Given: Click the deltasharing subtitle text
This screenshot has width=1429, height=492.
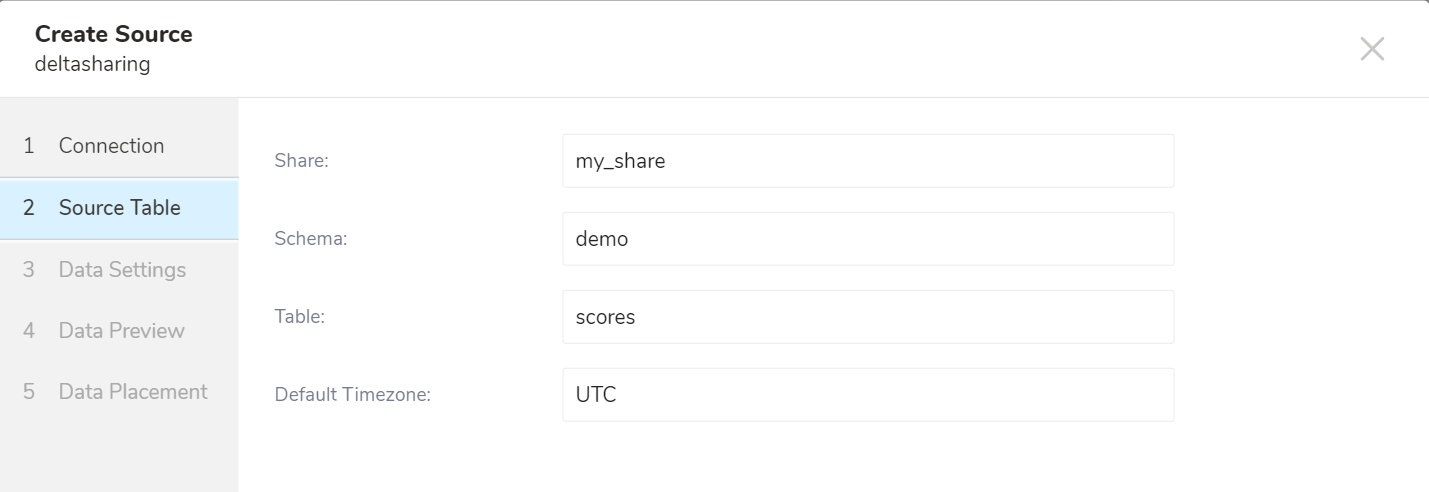Looking at the screenshot, I should click(92, 65).
